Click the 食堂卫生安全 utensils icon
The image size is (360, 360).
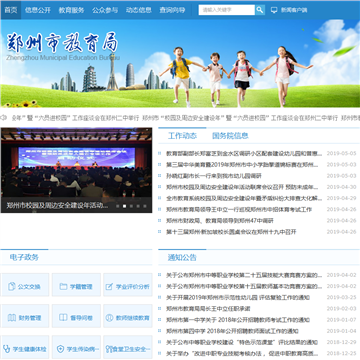[x=109, y=349]
